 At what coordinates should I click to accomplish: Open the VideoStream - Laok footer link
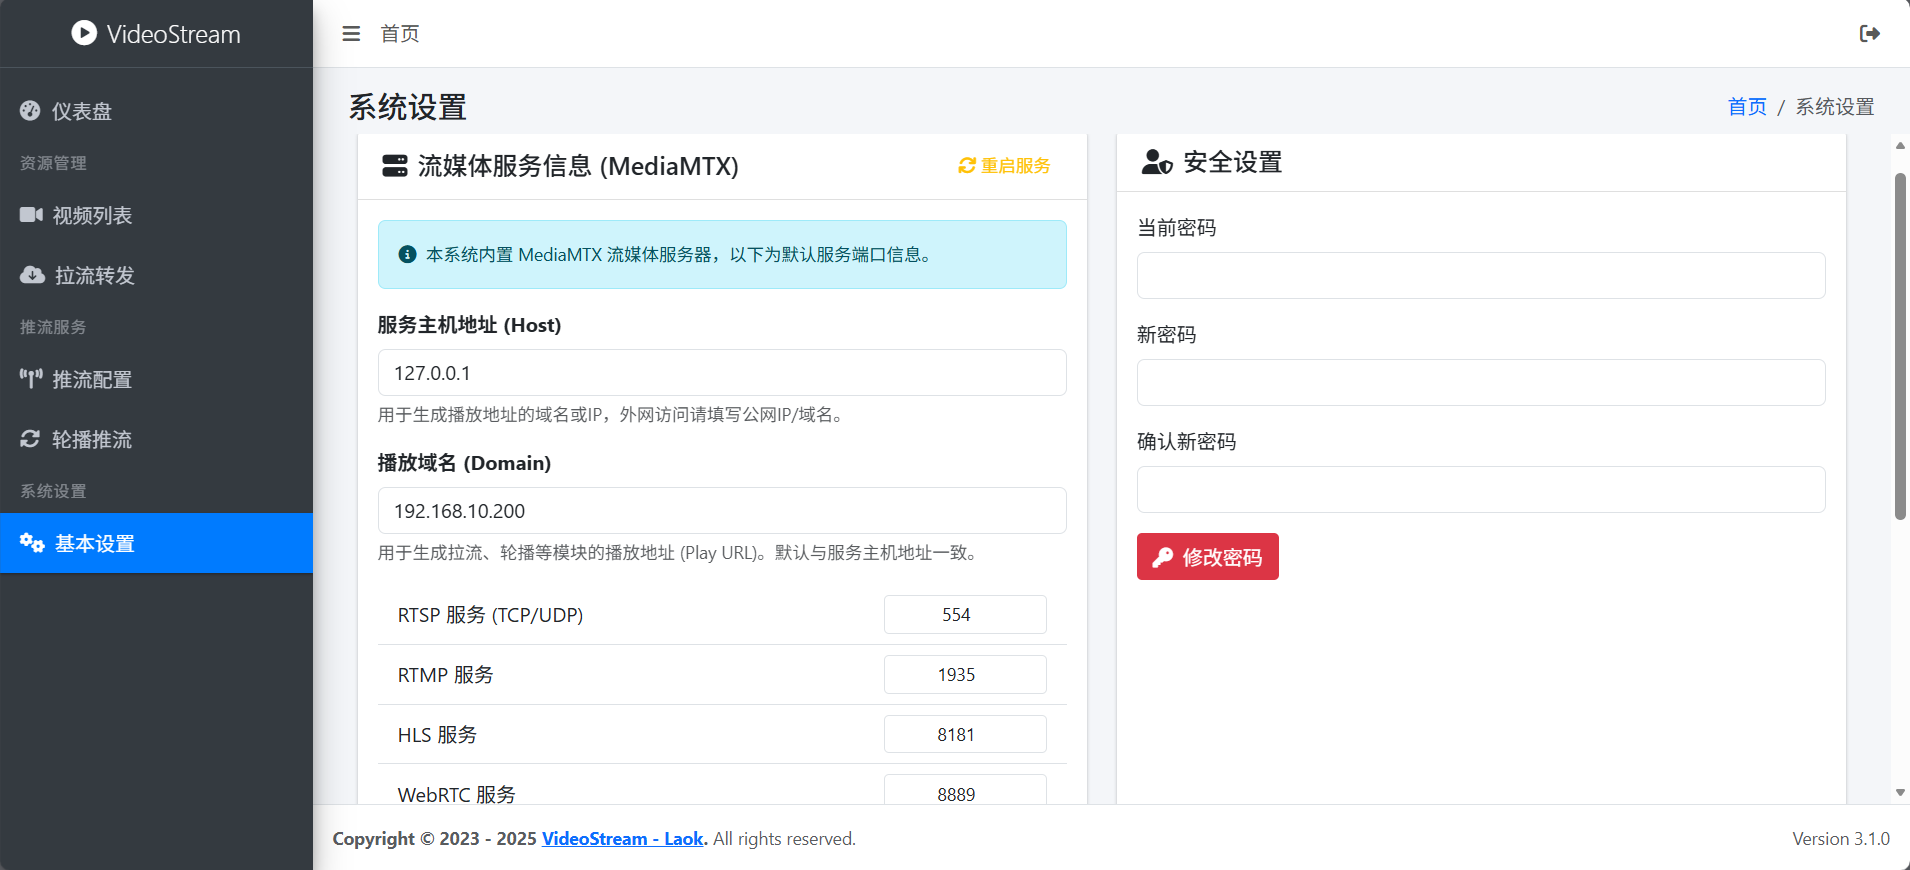pyautogui.click(x=622, y=839)
